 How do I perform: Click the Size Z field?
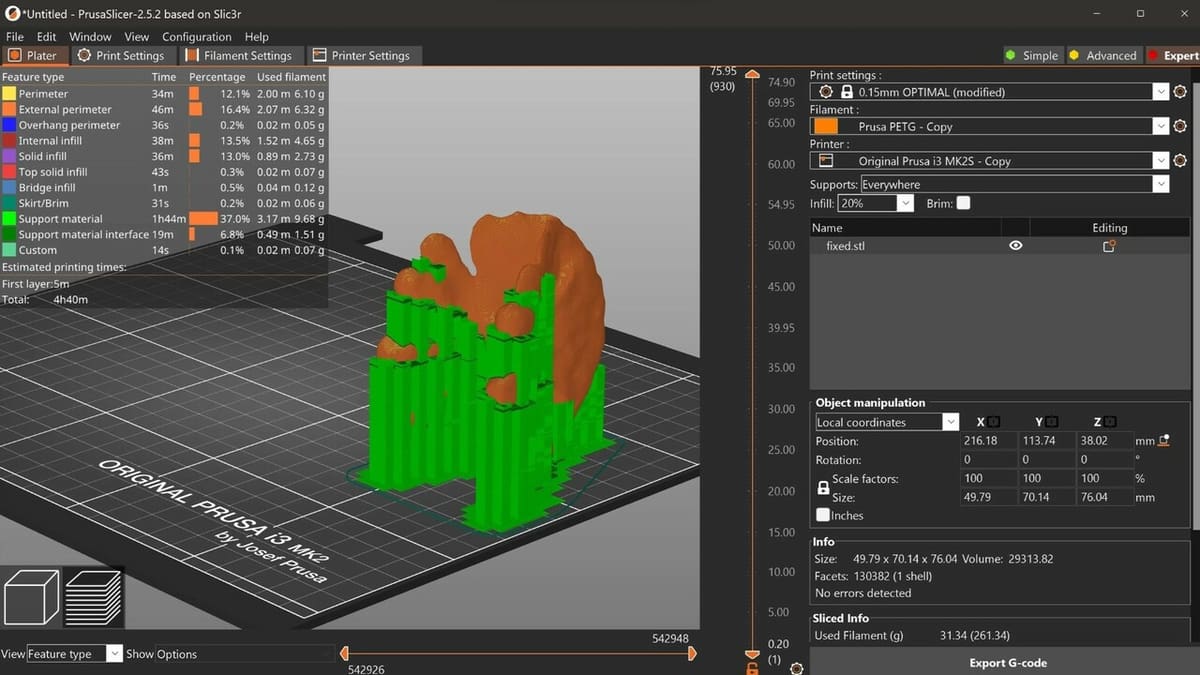coord(1105,497)
